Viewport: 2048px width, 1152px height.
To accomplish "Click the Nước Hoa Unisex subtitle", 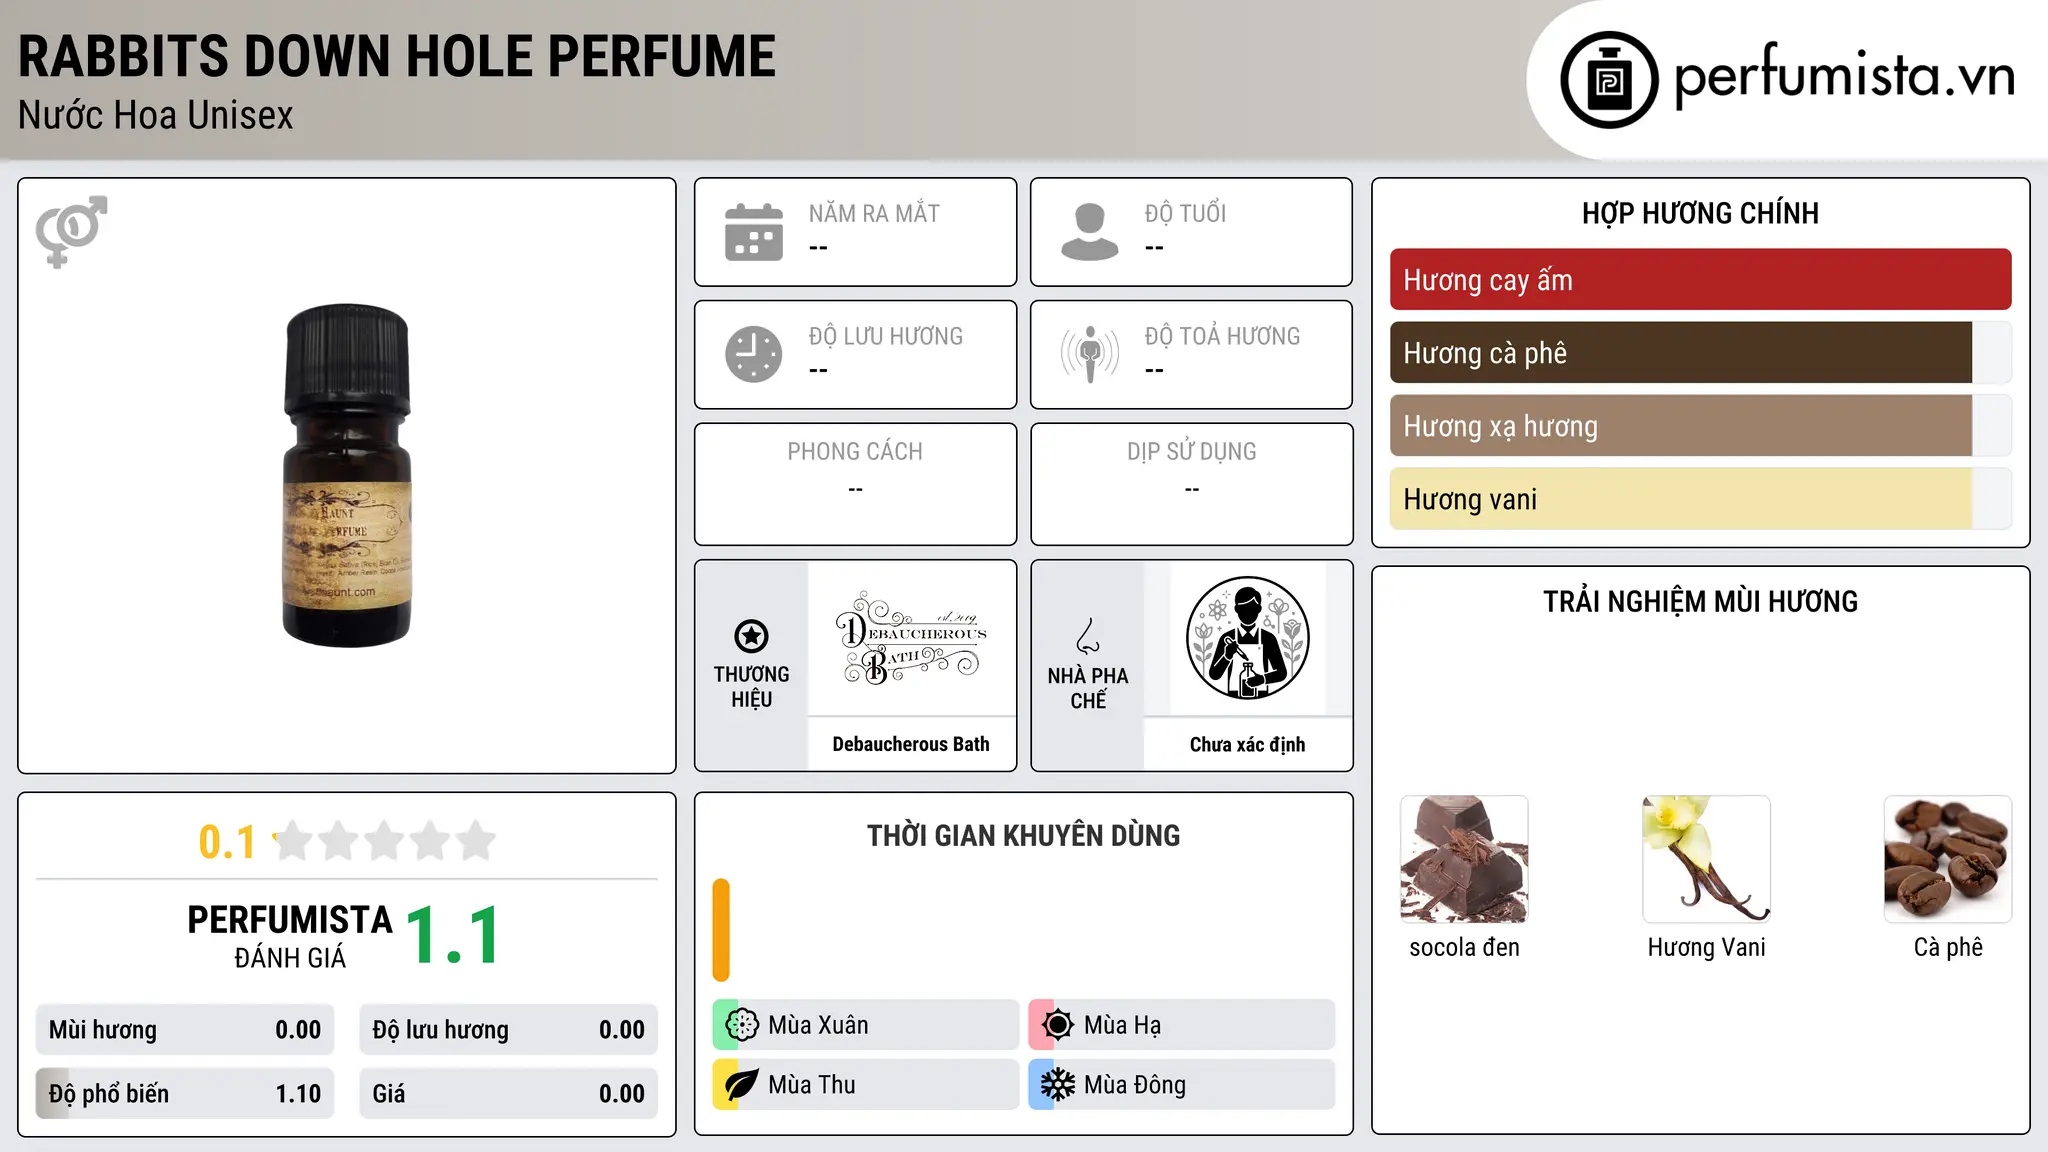I will click(156, 116).
